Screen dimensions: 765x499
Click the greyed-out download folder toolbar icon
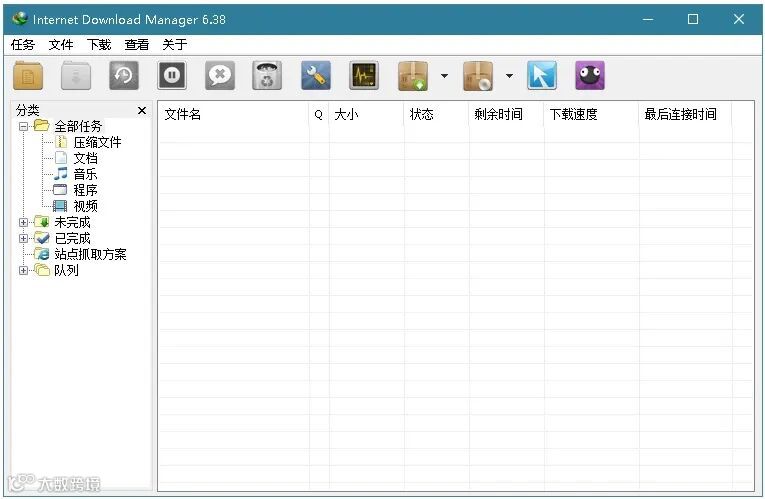tap(76, 76)
